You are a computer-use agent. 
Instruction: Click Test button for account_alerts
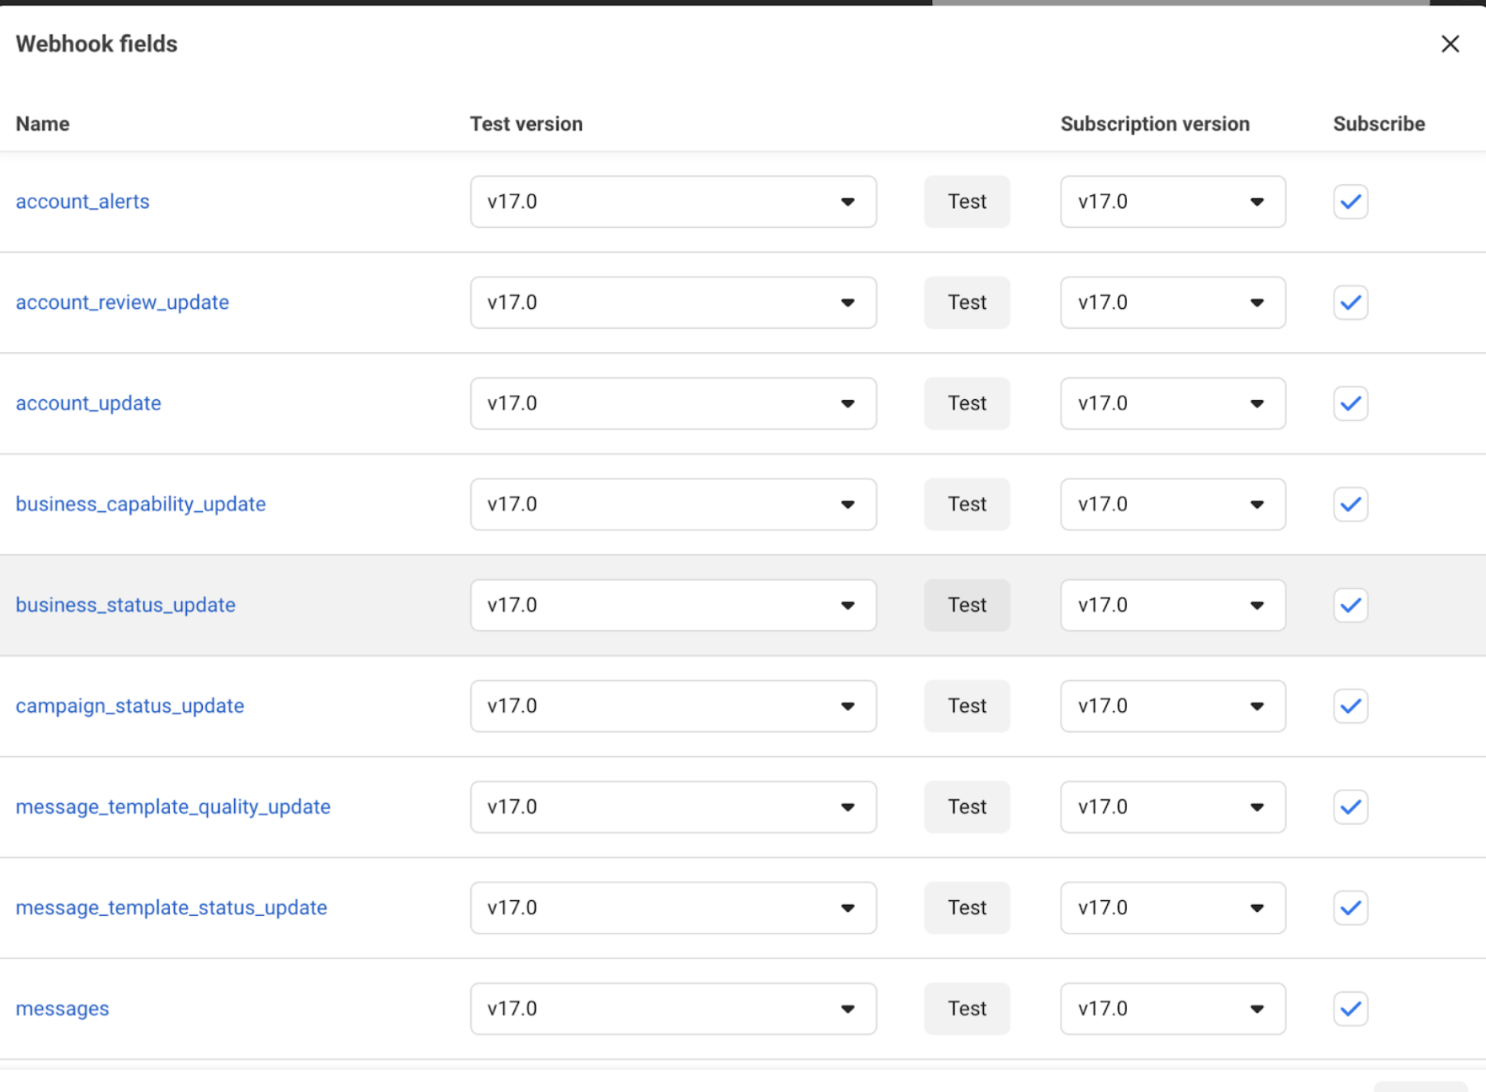pos(967,202)
